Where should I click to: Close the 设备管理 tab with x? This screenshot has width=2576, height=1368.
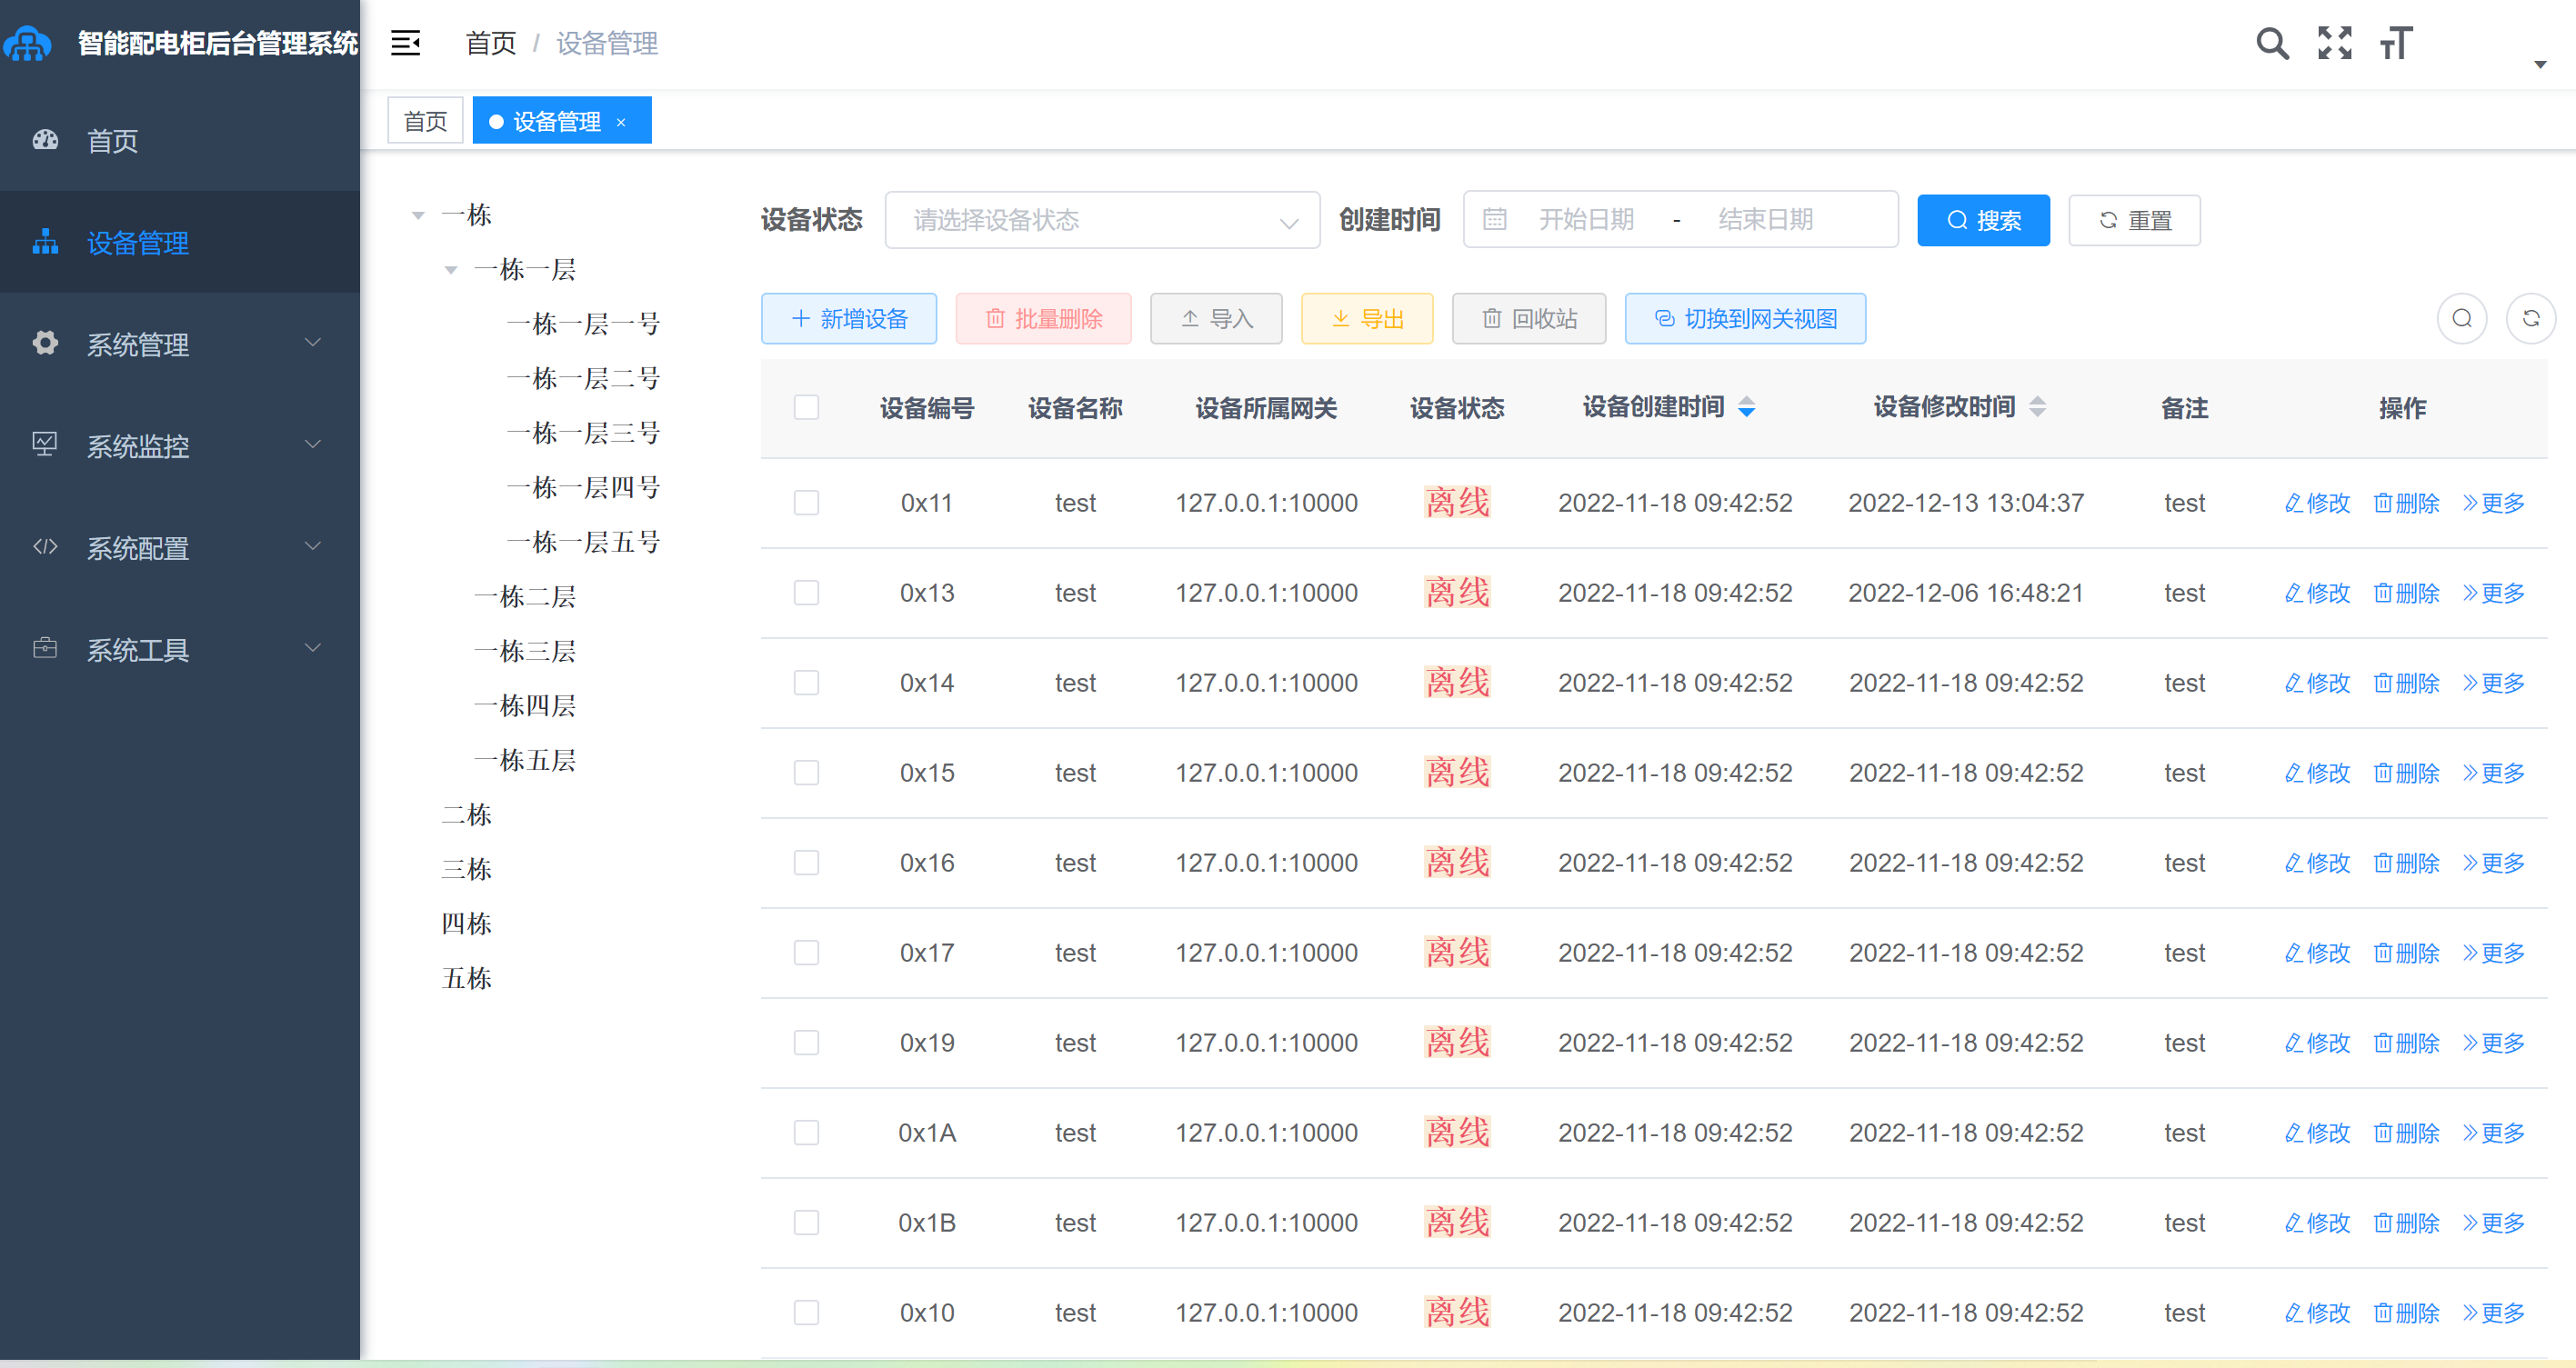click(621, 122)
